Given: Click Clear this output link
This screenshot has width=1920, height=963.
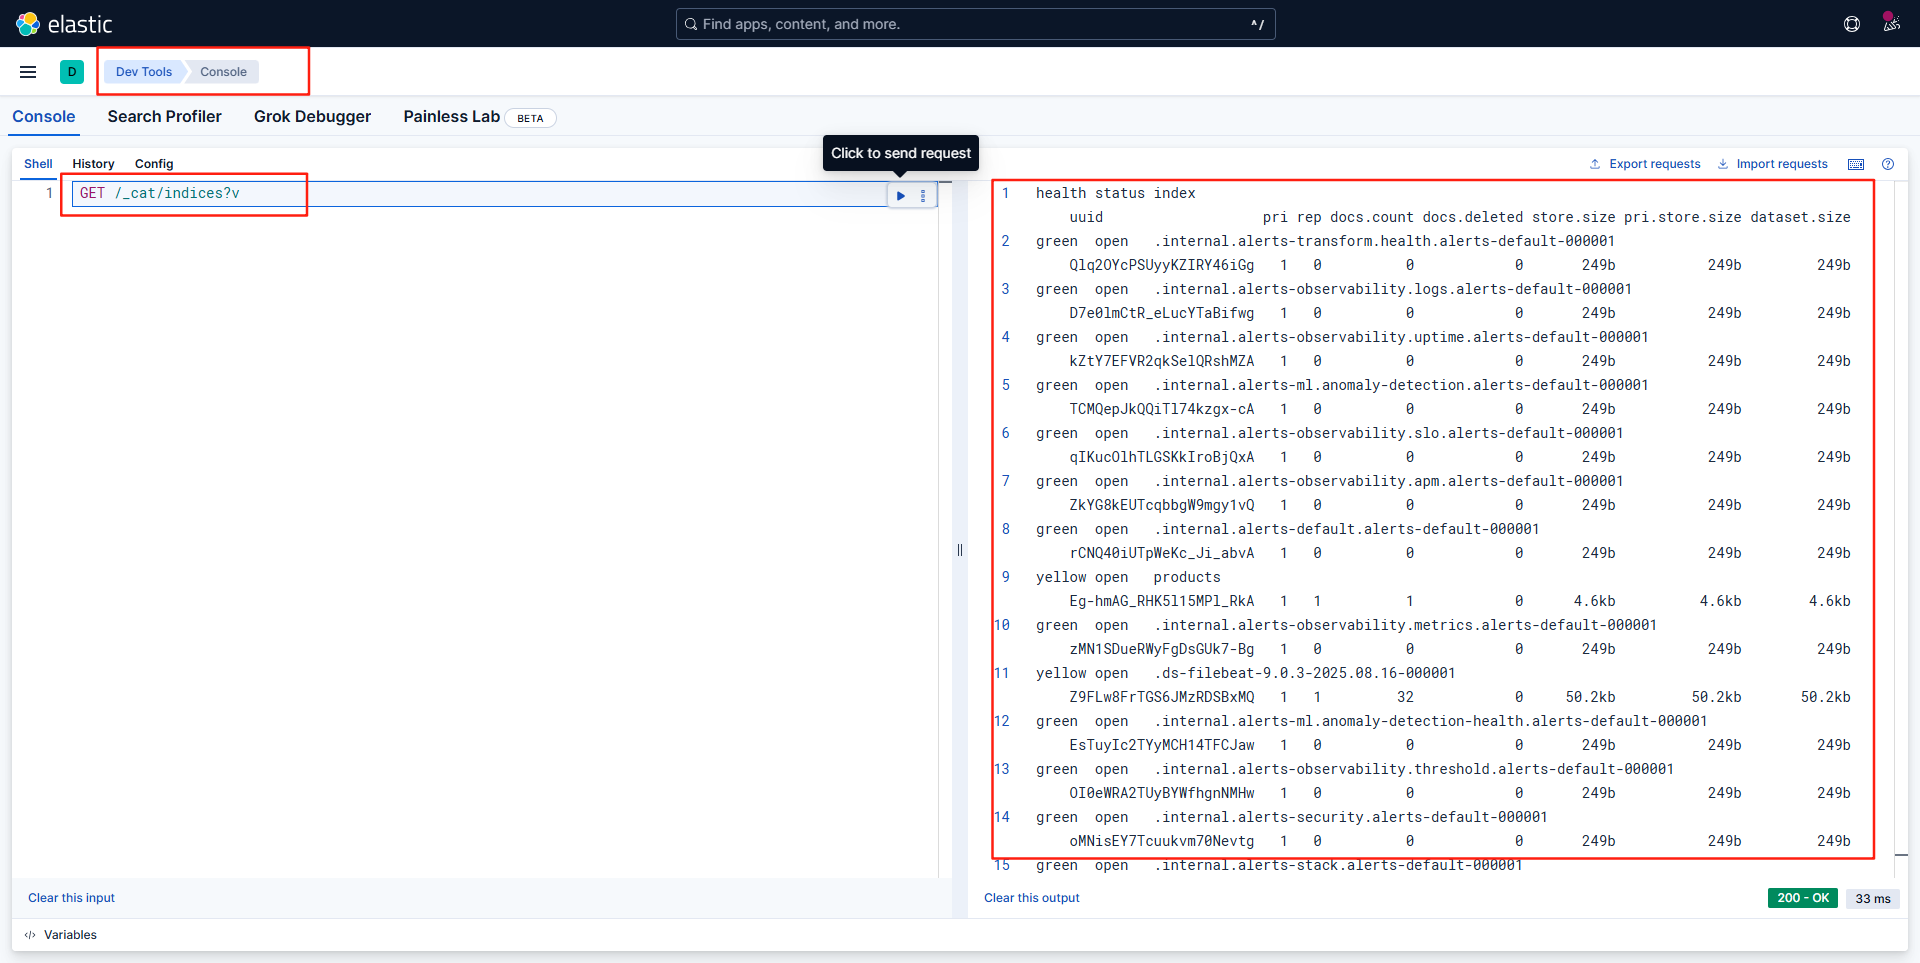Looking at the screenshot, I should [1032, 898].
